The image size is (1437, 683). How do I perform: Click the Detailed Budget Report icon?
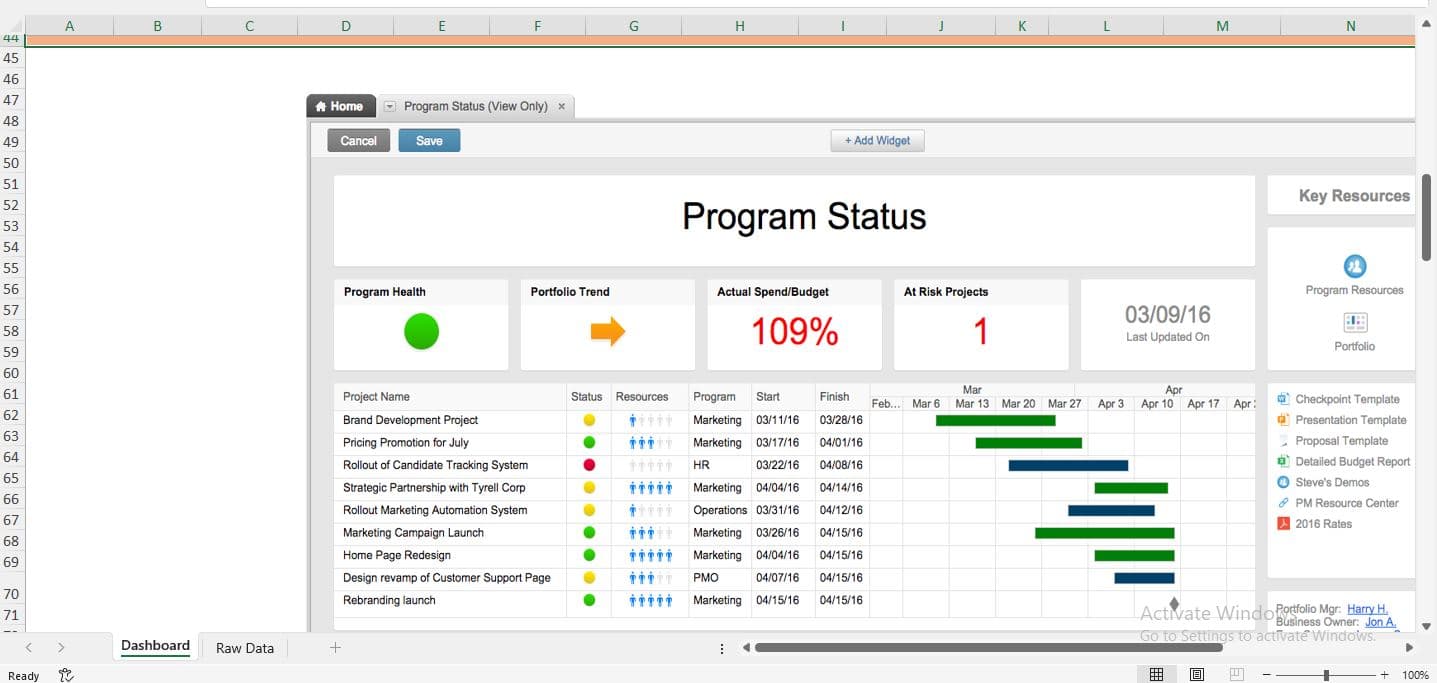point(1283,462)
